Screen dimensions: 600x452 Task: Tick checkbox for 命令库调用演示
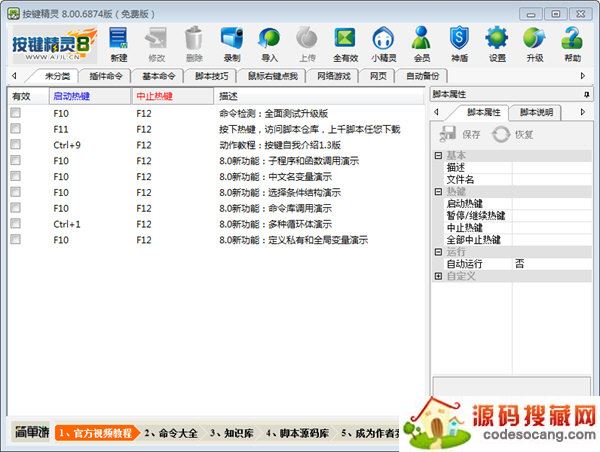pyautogui.click(x=16, y=208)
